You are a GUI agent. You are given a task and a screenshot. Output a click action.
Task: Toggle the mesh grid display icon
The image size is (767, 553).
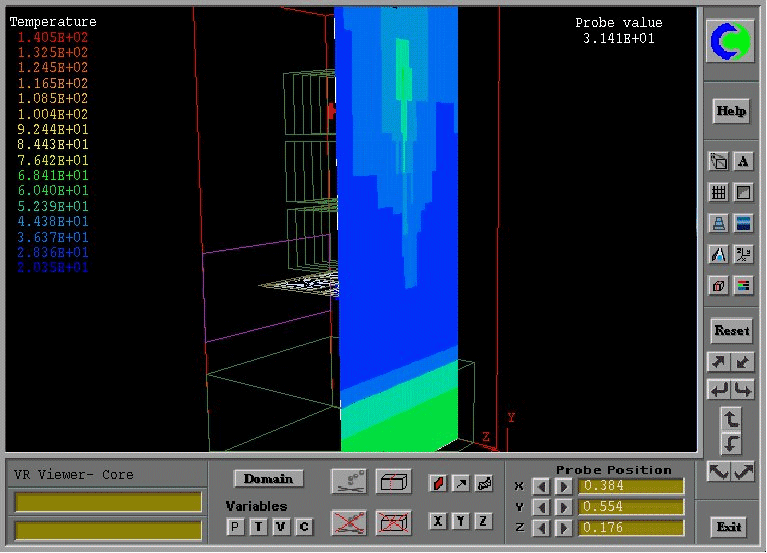pyautogui.click(x=718, y=192)
